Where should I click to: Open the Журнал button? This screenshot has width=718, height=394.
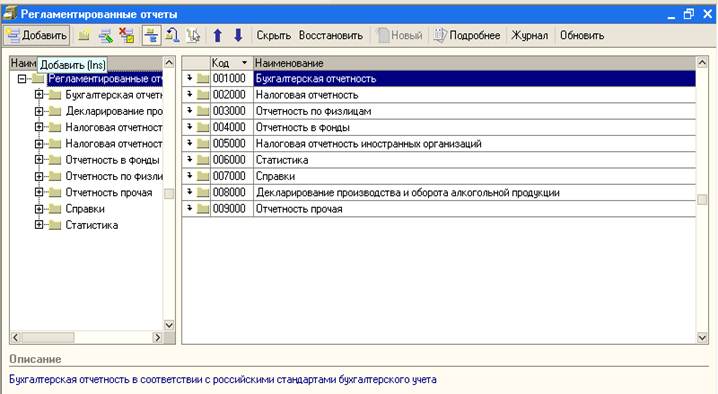pyautogui.click(x=529, y=35)
